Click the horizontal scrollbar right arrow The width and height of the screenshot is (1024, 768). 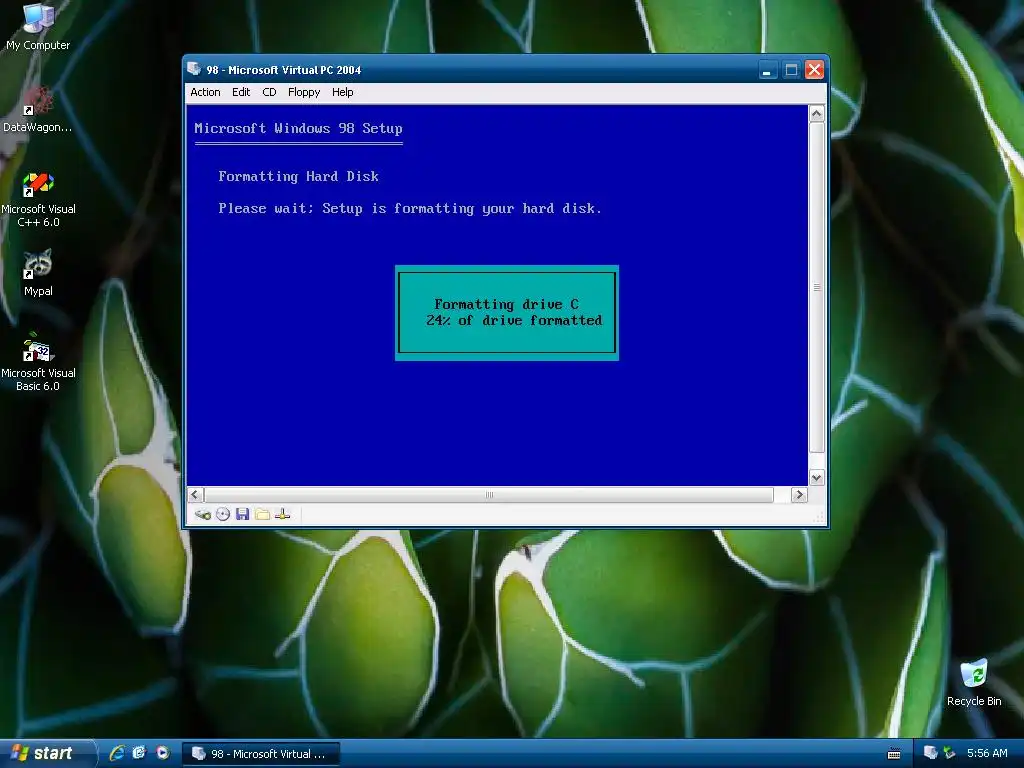click(799, 495)
